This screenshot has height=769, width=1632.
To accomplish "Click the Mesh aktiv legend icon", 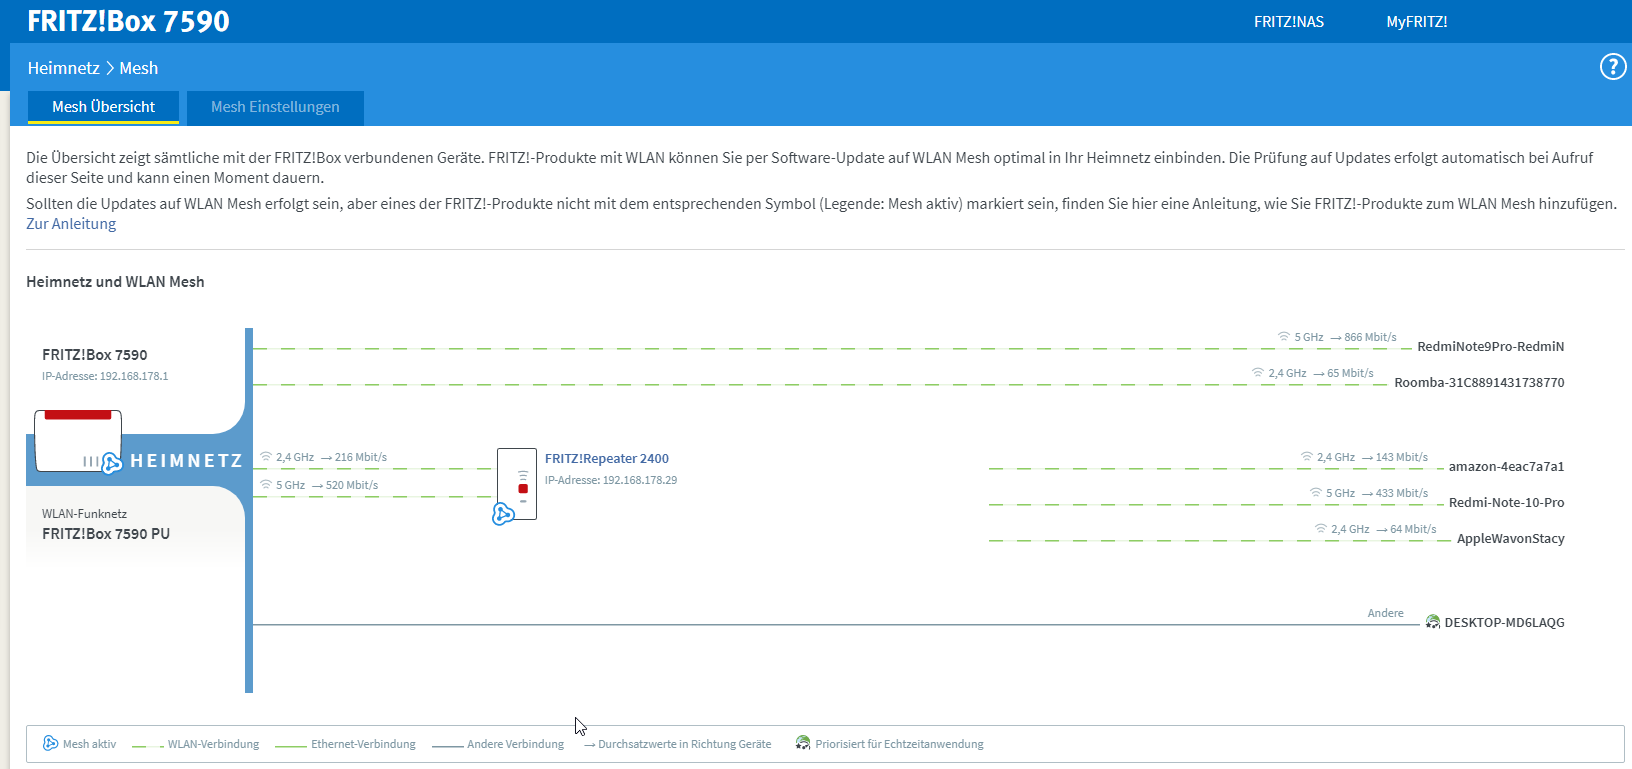I will point(50,743).
